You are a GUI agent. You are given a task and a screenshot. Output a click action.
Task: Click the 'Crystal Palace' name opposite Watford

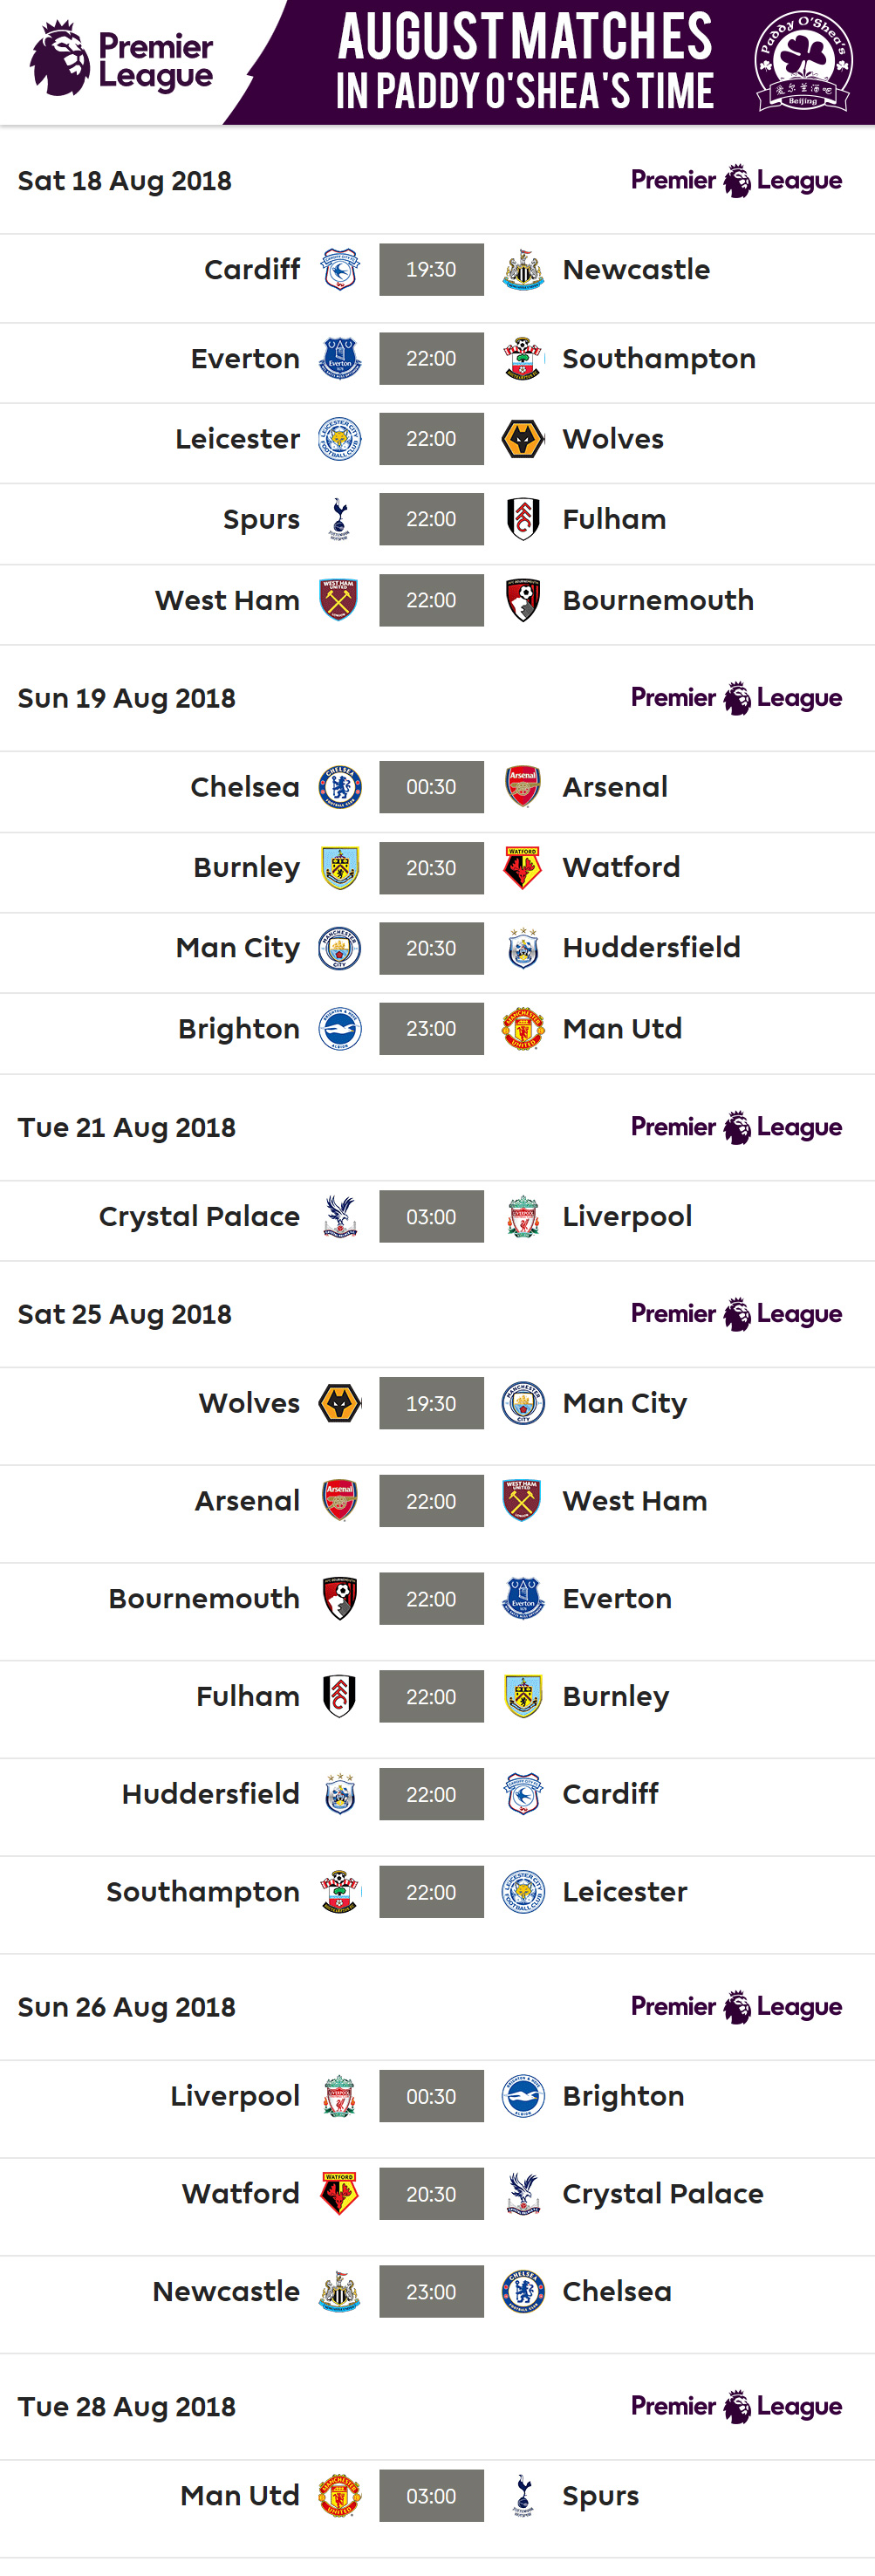[662, 2194]
